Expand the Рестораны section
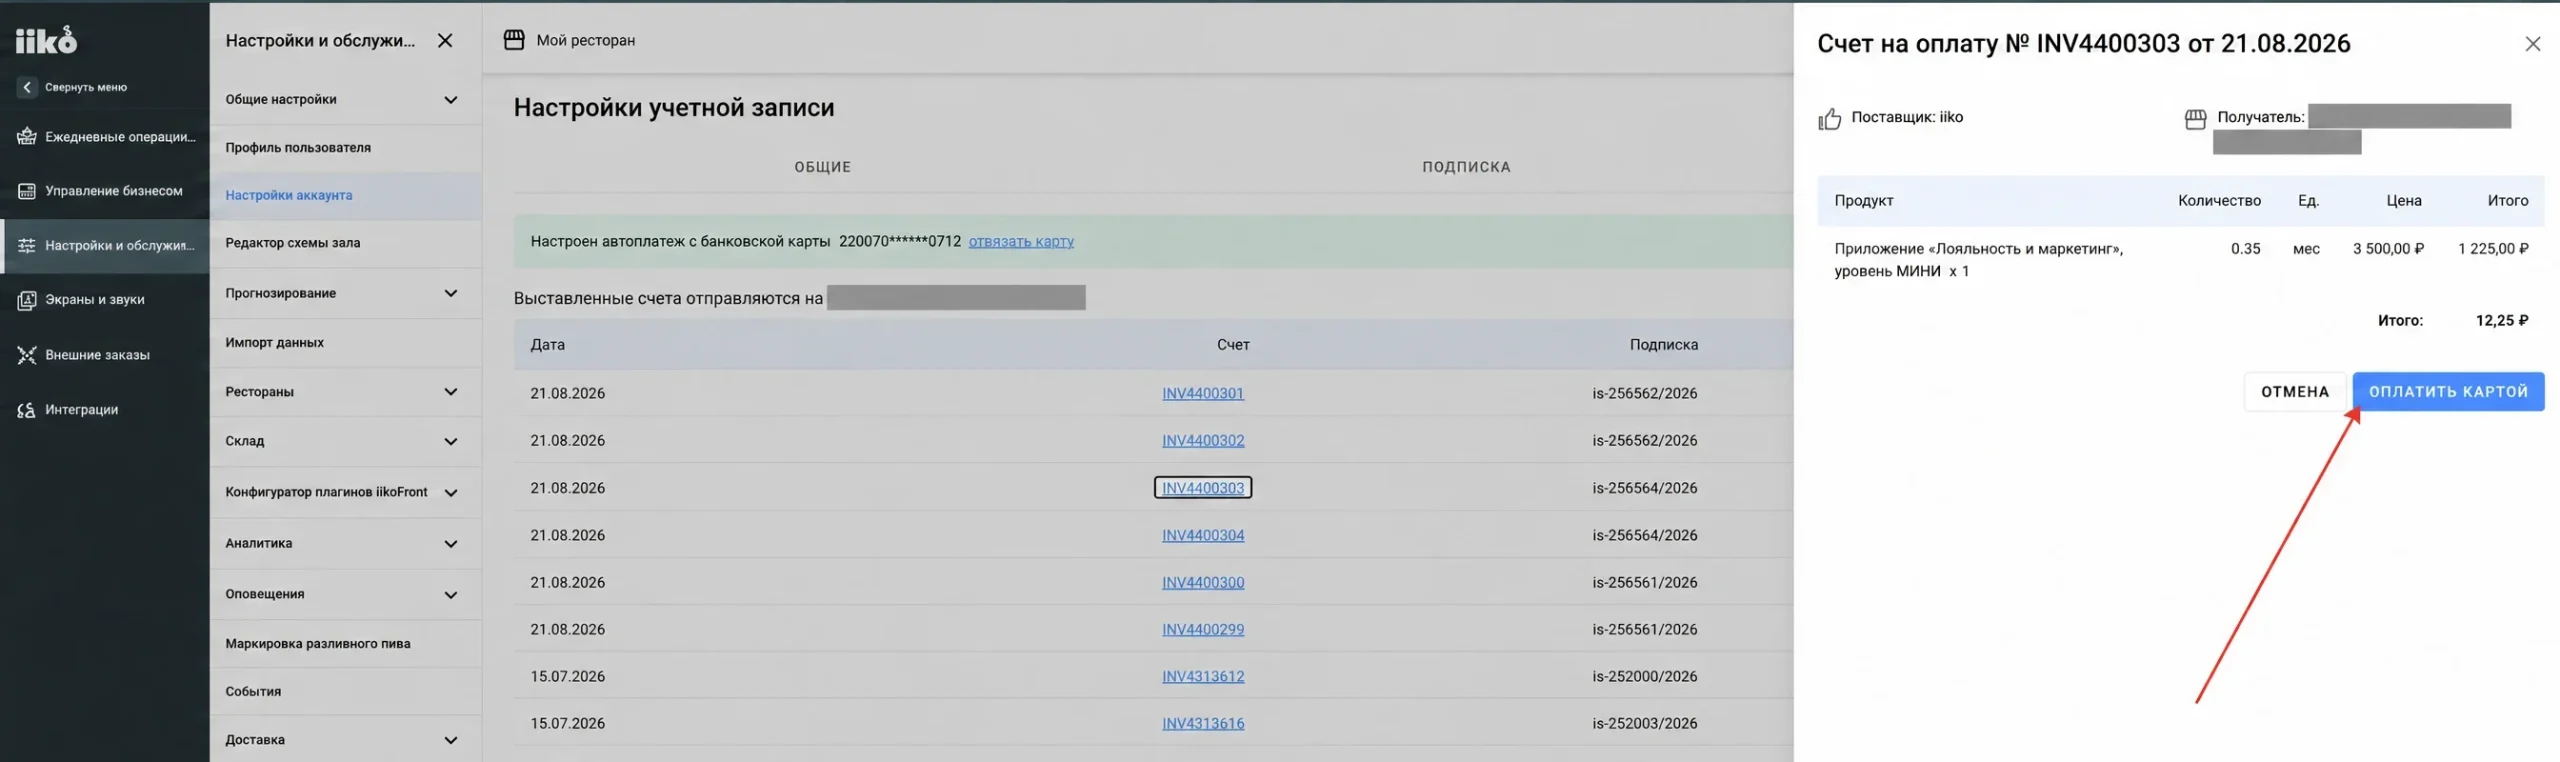Image resolution: width=2560 pixels, height=762 pixels. 451,392
